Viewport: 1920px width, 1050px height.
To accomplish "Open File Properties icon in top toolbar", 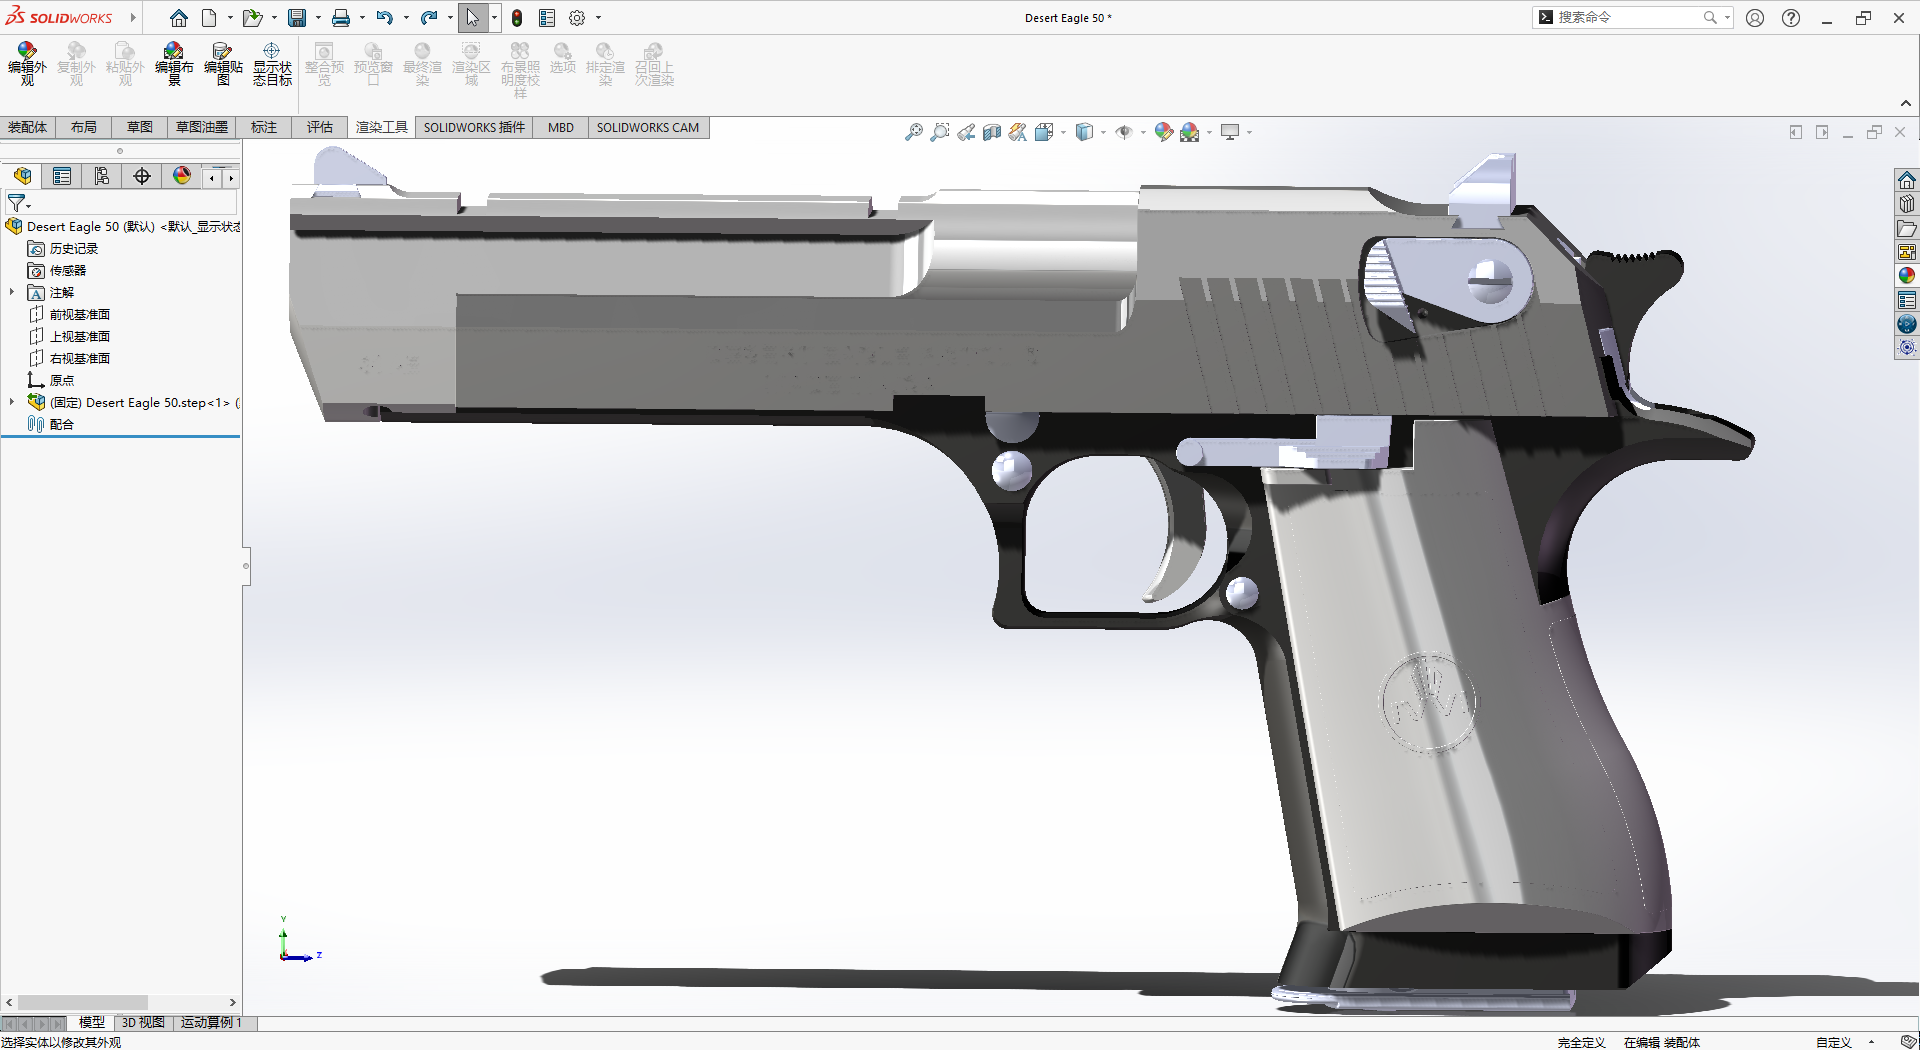I will click(547, 18).
